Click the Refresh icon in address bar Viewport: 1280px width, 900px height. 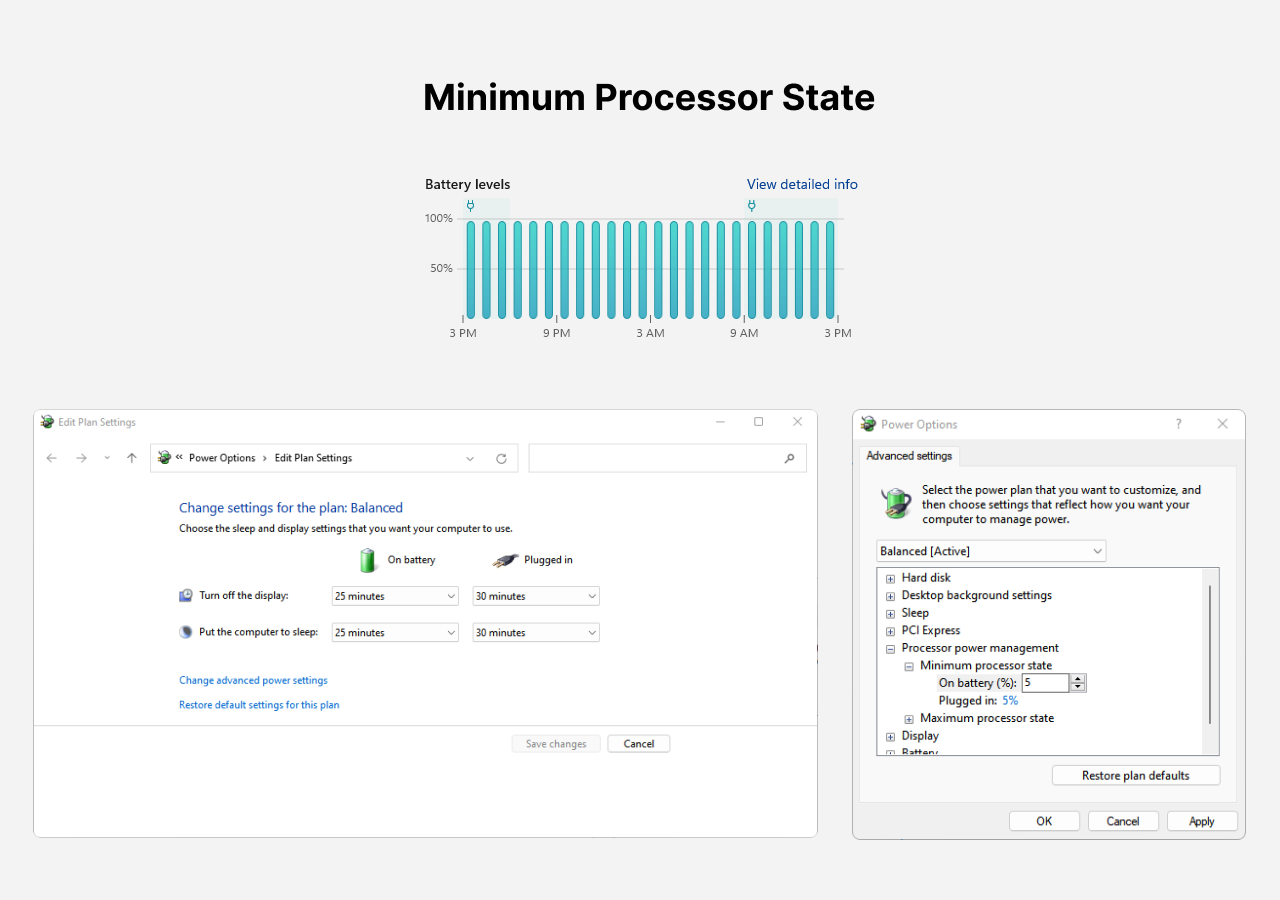[x=501, y=458]
